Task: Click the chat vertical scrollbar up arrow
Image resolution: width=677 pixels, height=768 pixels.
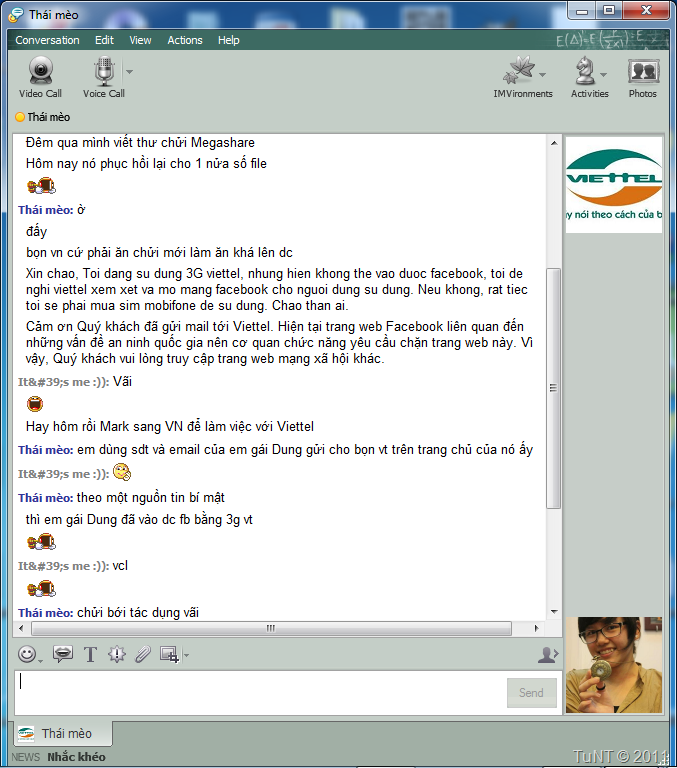Action: coord(554,143)
